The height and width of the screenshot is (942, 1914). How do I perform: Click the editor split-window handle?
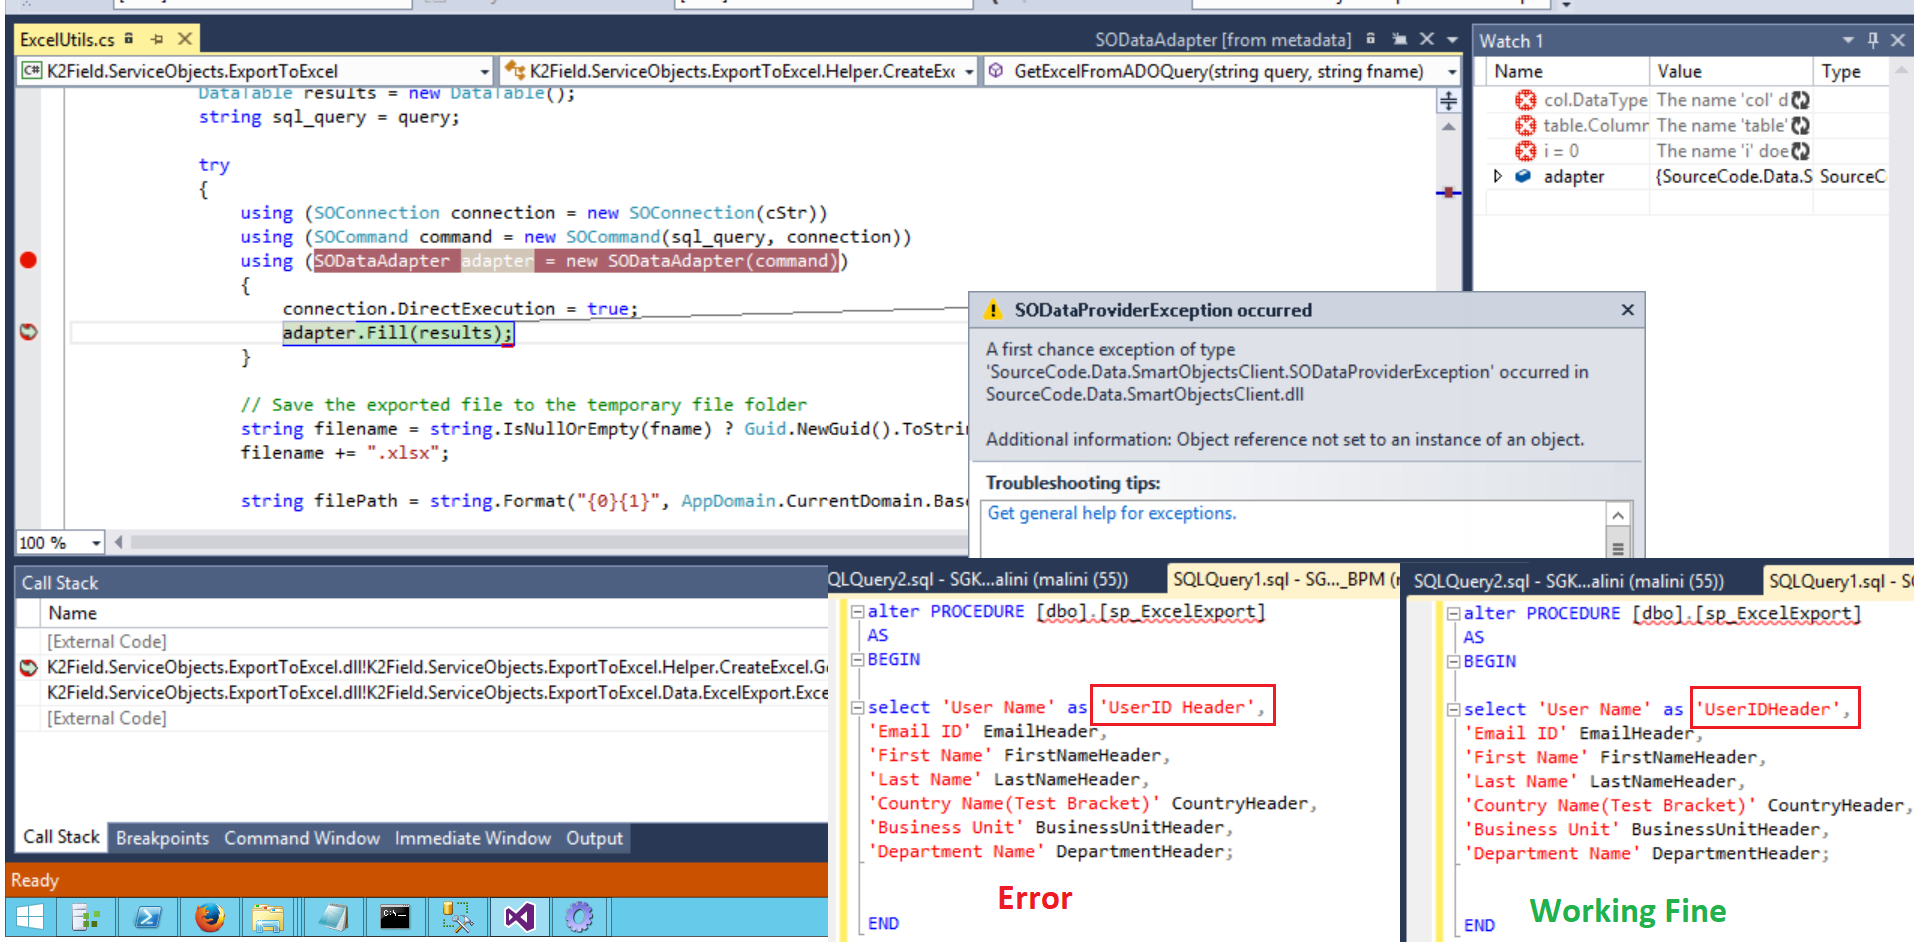click(x=1448, y=101)
